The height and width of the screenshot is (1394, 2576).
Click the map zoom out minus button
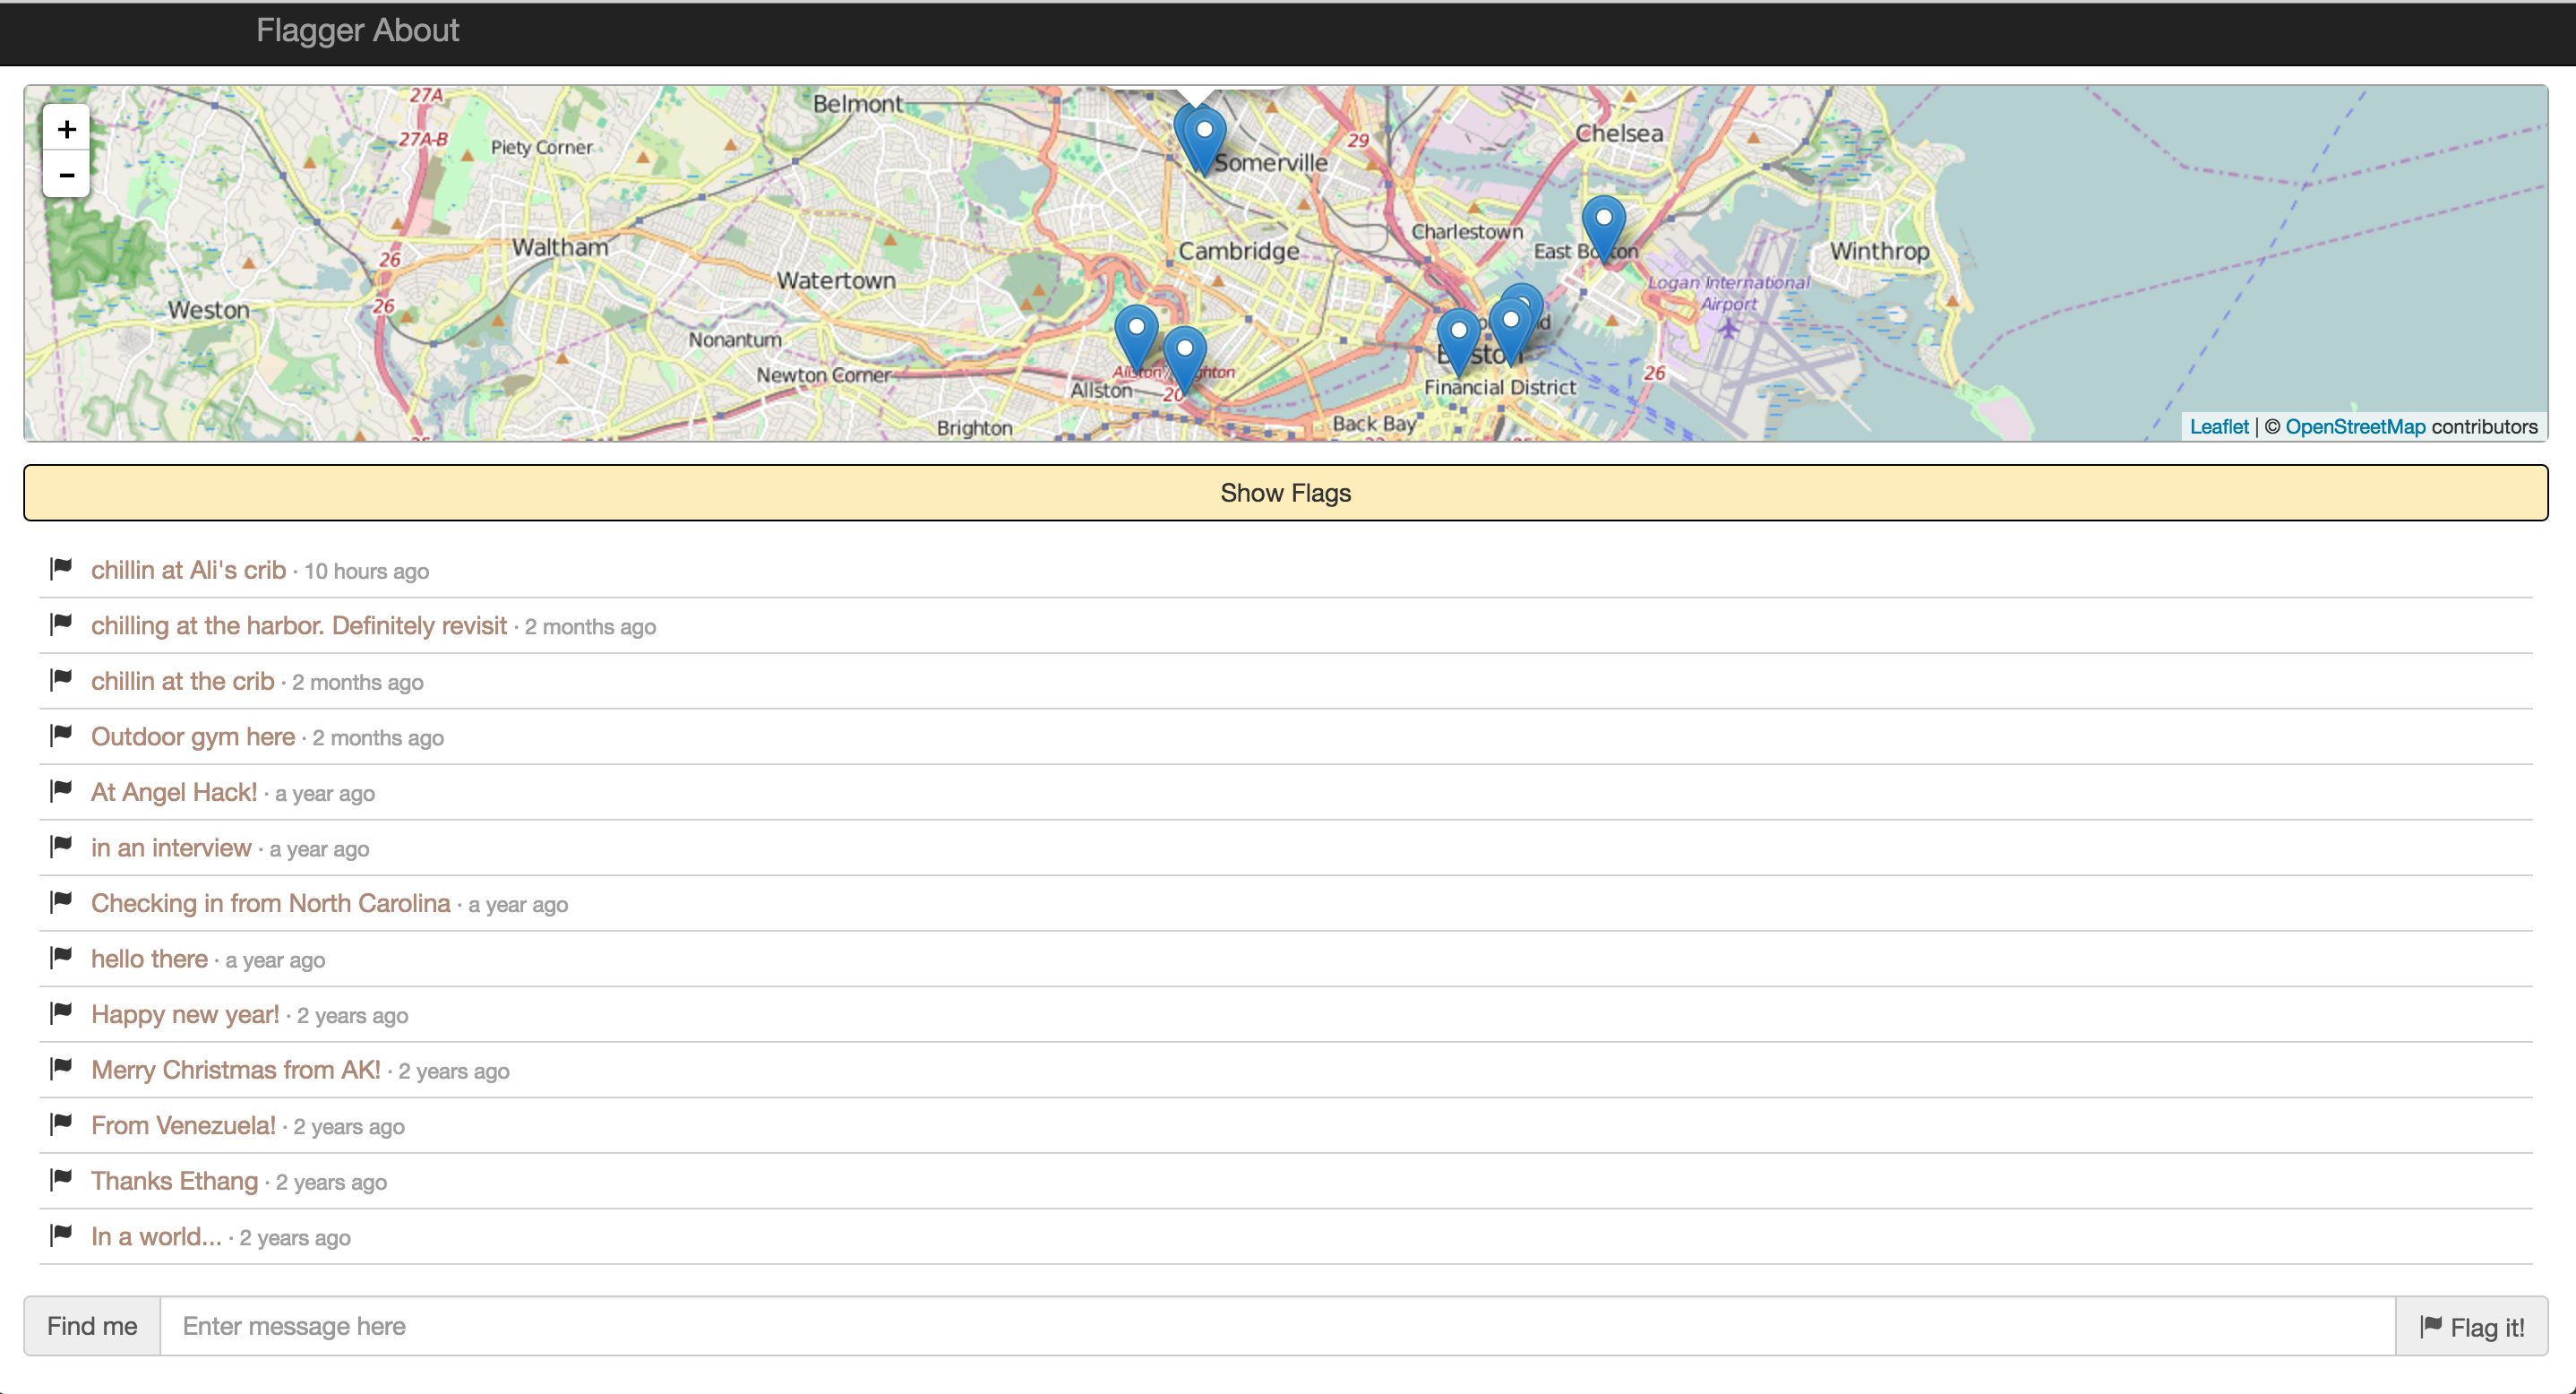pyautogui.click(x=66, y=175)
